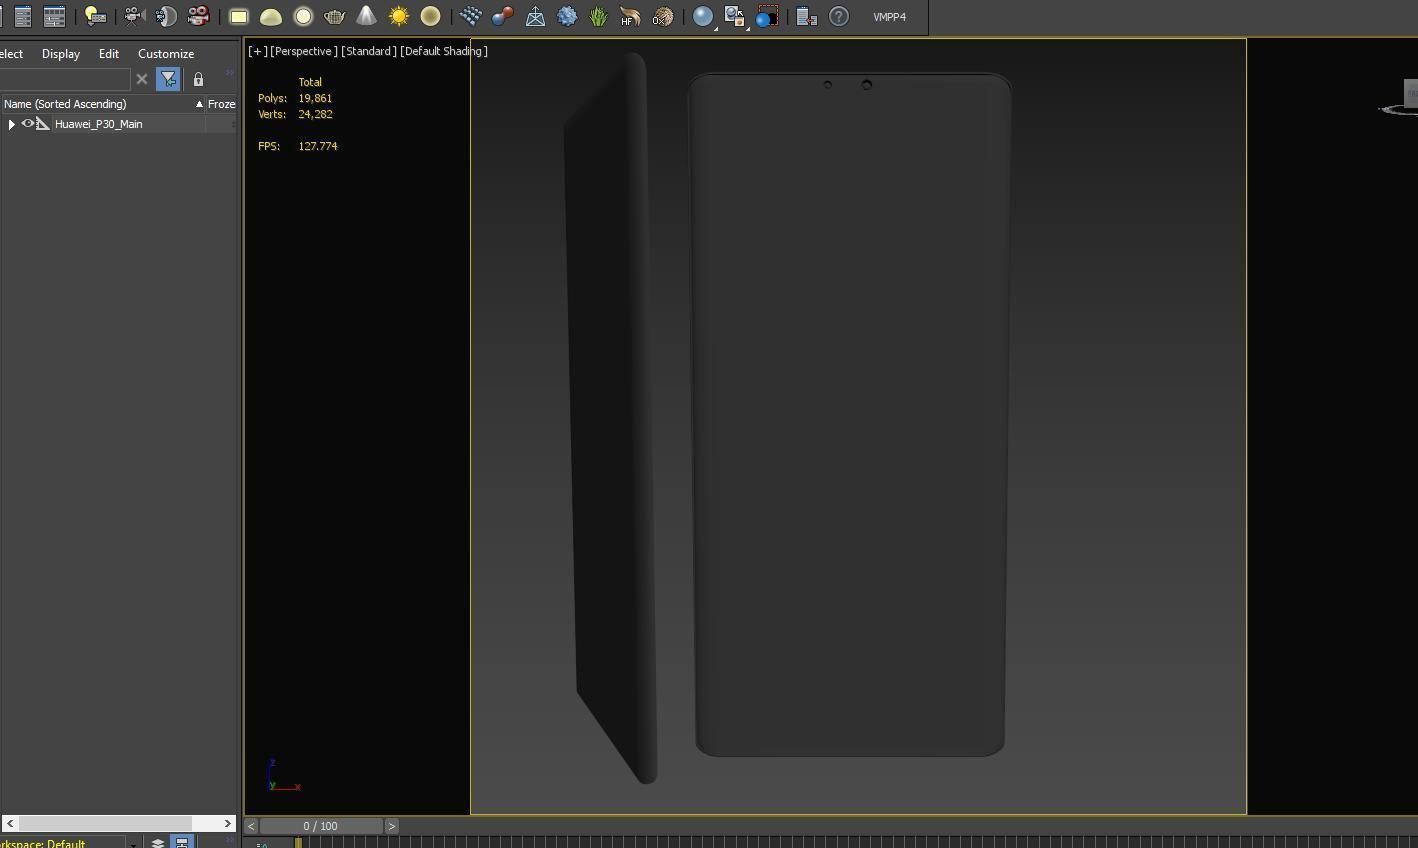Screen dimensions: 1418x848
Task: Click the document with red arrow icon
Action: 807,17
